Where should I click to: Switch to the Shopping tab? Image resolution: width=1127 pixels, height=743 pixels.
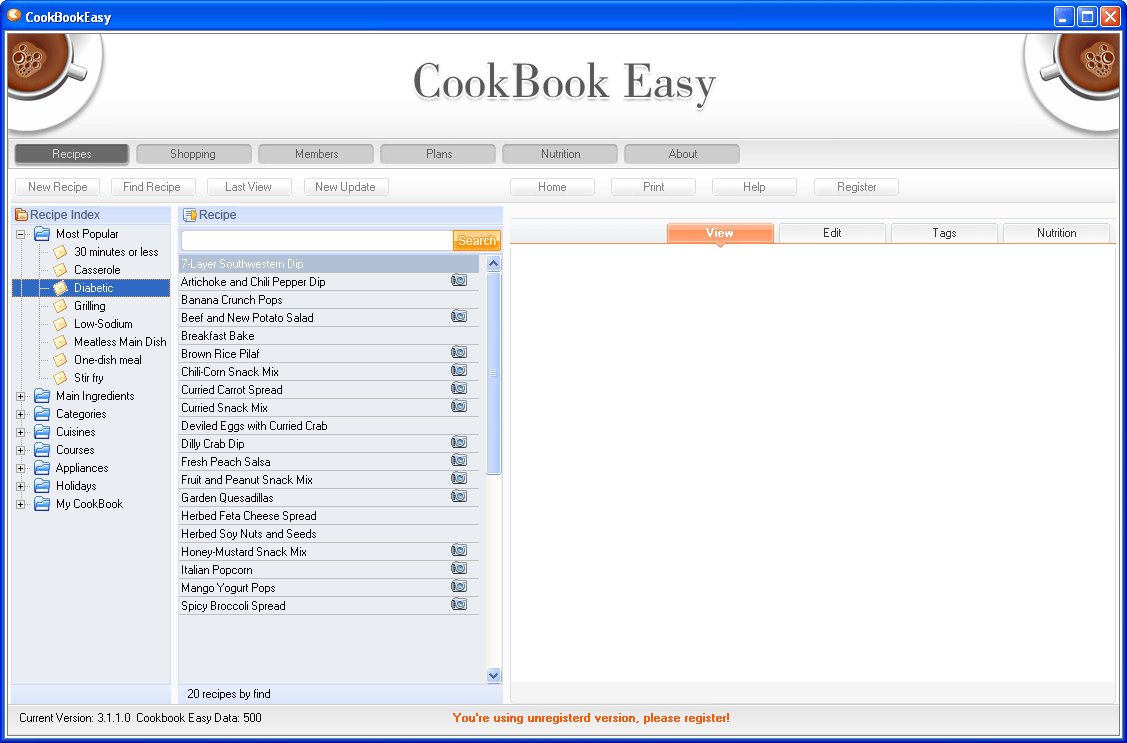pos(193,153)
